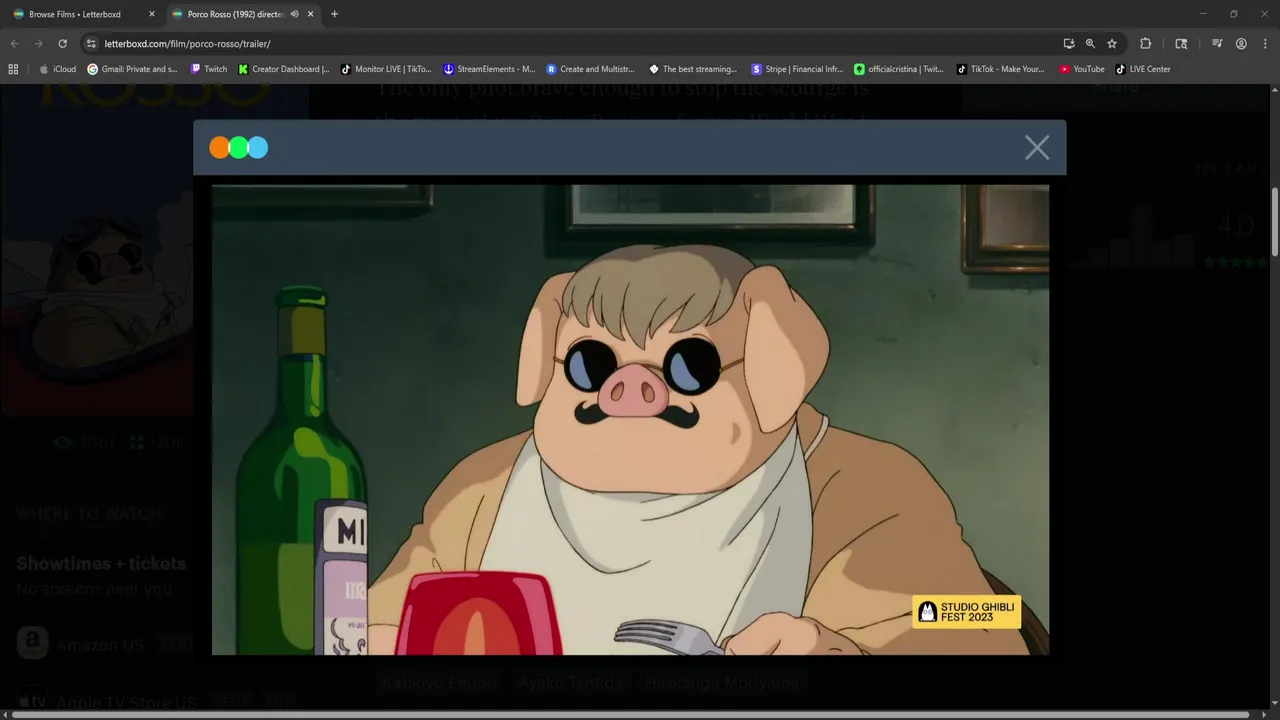
Task: Open the Apps grid in bookmarks bar
Action: tap(13, 69)
